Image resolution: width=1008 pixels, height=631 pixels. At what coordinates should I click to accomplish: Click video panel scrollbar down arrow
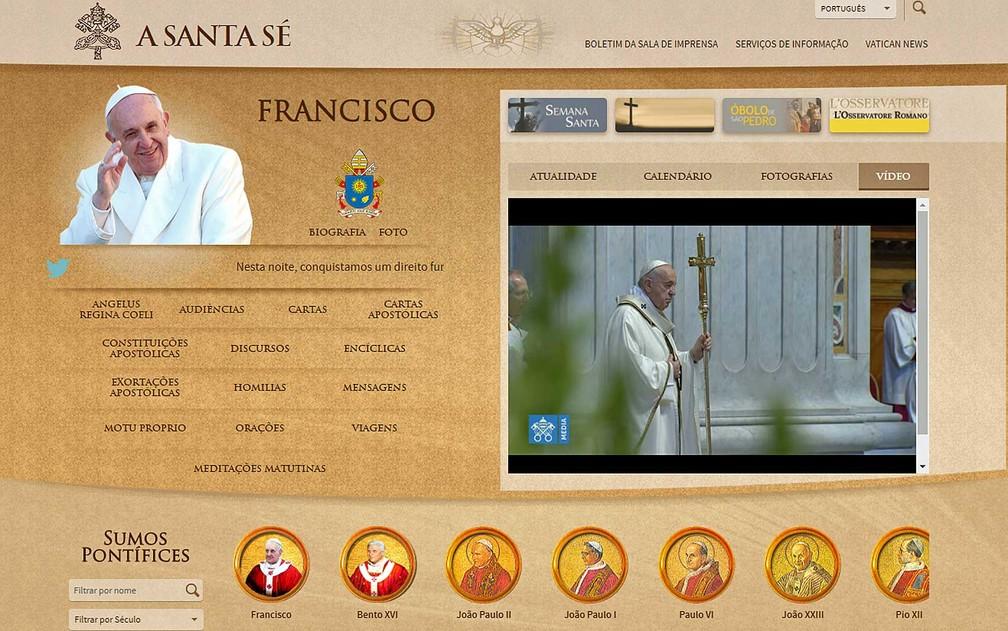point(922,467)
